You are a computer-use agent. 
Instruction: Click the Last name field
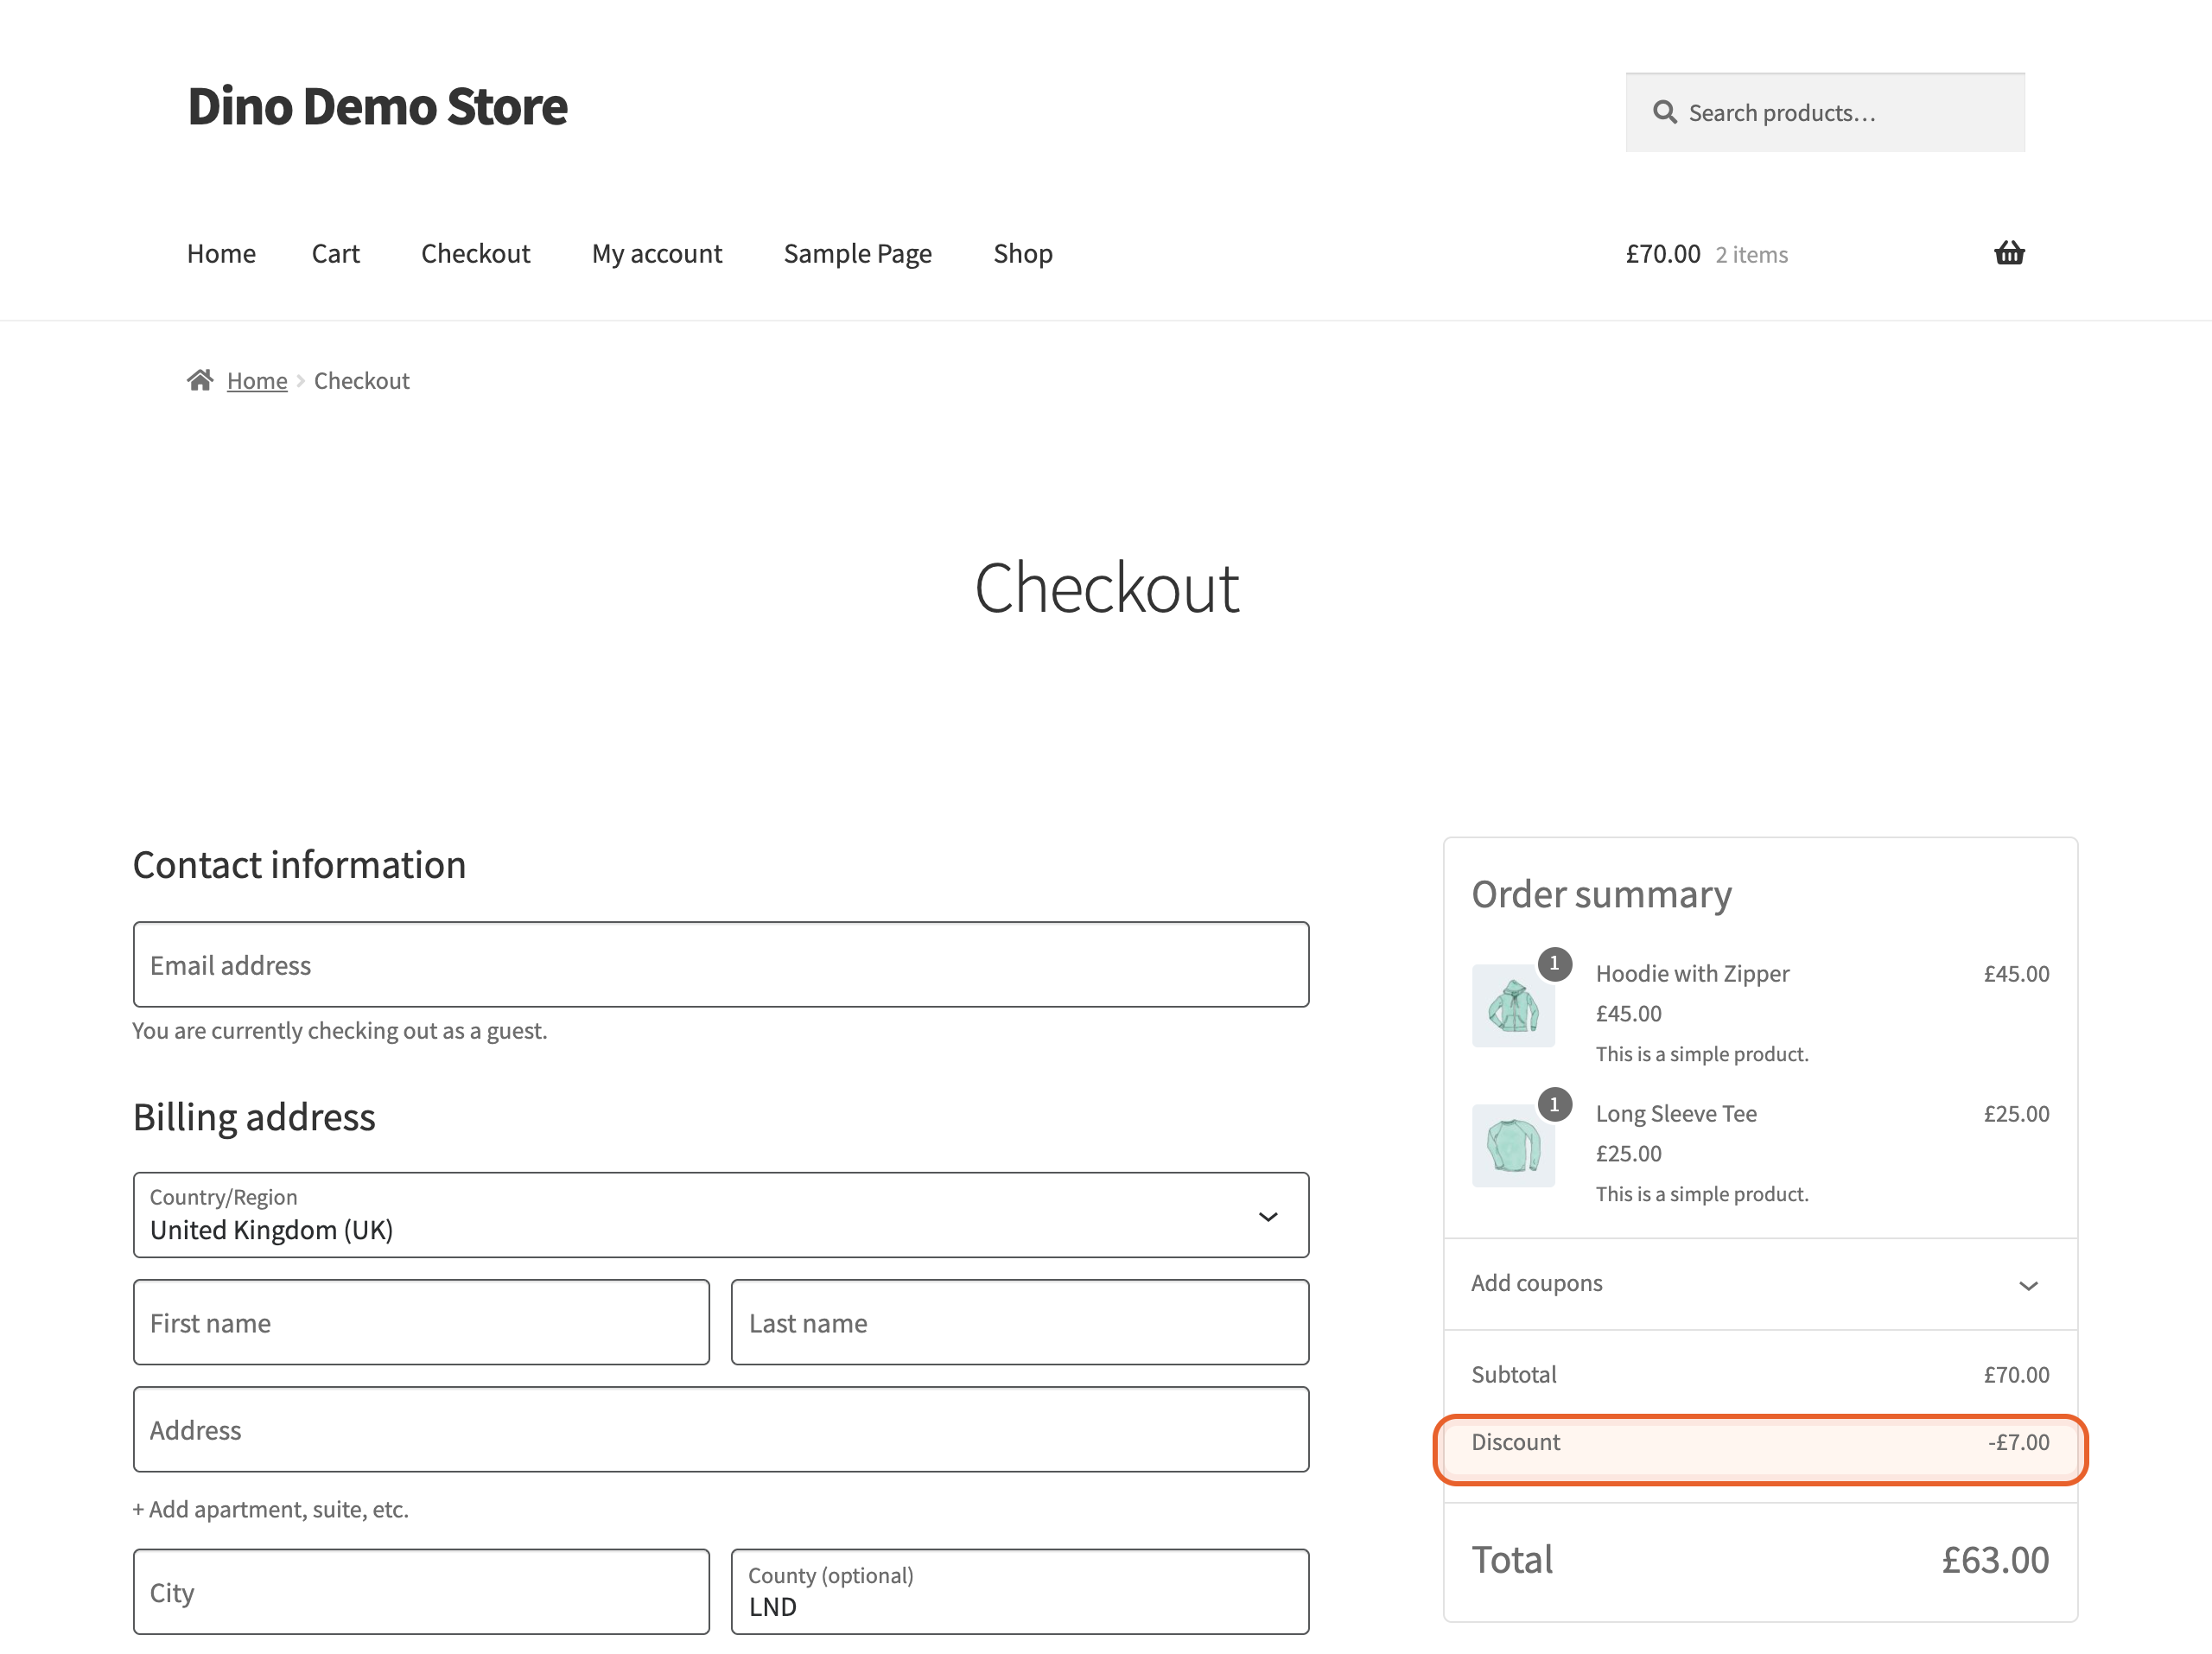pyautogui.click(x=1020, y=1322)
